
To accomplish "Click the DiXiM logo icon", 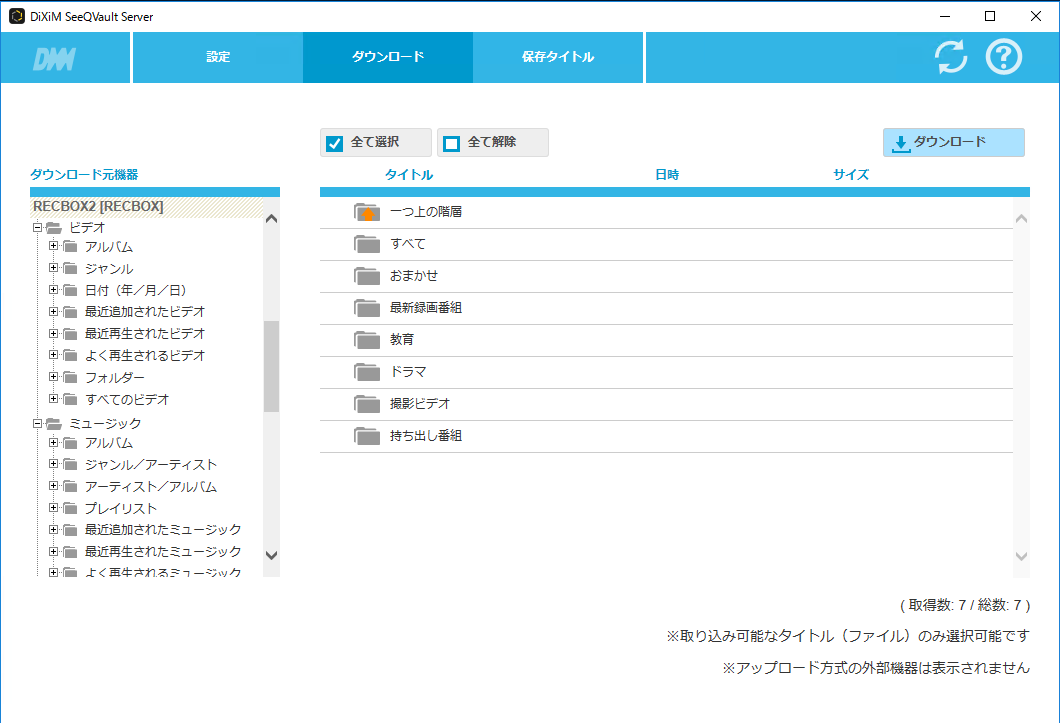I will (x=55, y=58).
